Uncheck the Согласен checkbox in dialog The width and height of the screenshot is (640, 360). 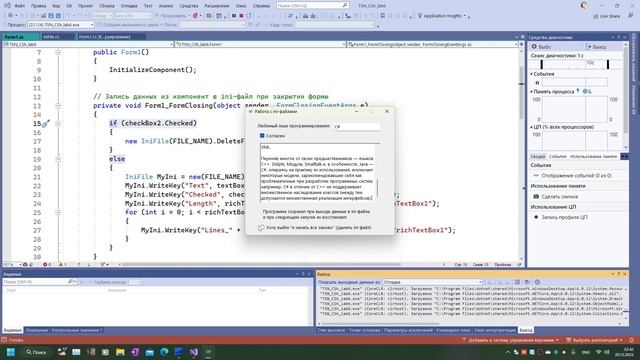click(x=262, y=136)
